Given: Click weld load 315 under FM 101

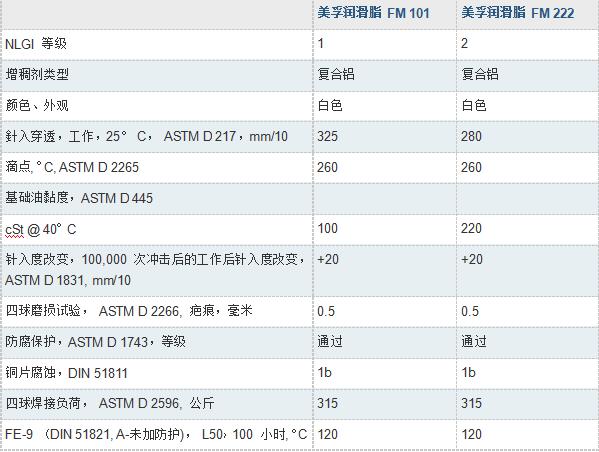Looking at the screenshot, I should tap(328, 403).
